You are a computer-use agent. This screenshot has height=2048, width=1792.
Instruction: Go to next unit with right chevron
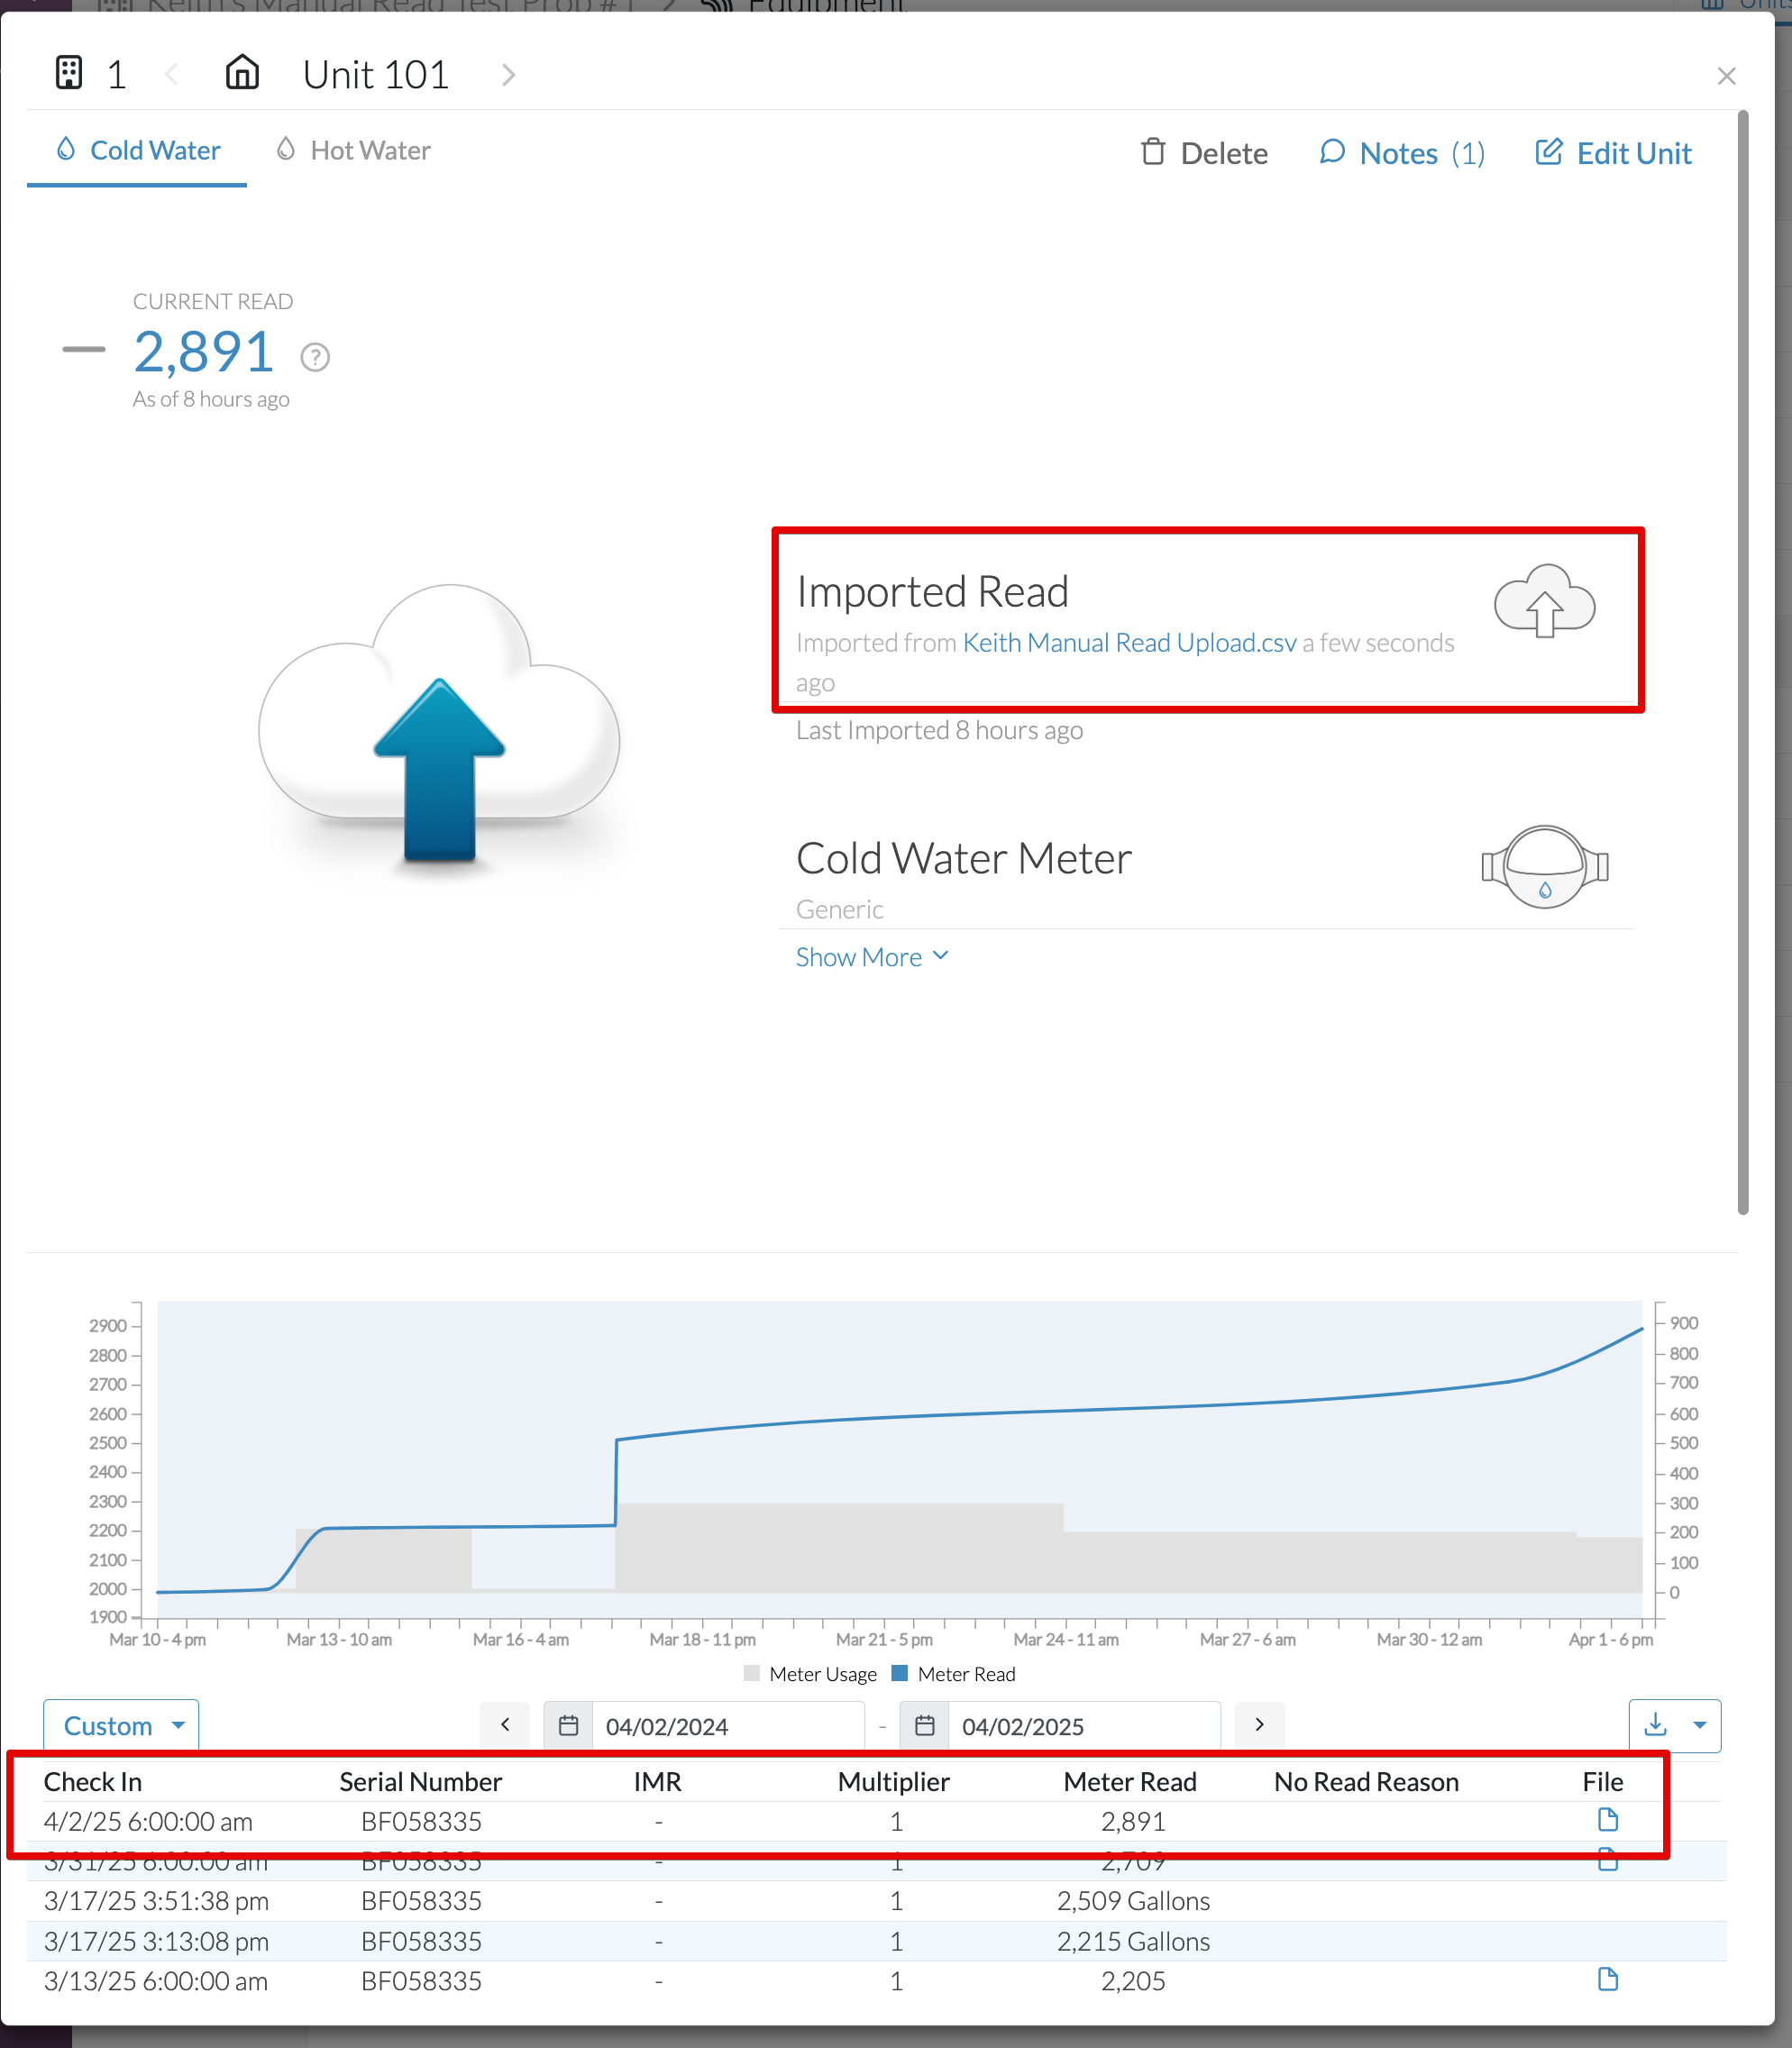pos(509,75)
